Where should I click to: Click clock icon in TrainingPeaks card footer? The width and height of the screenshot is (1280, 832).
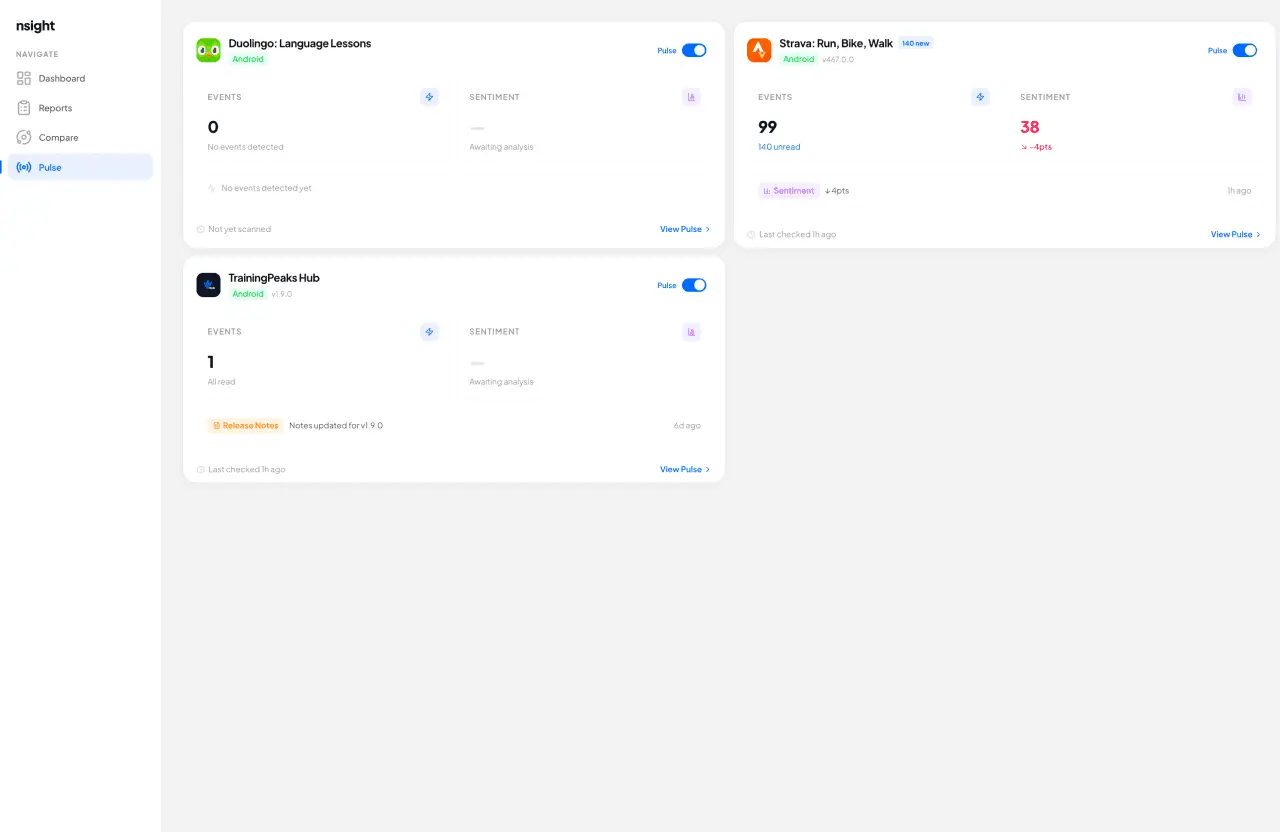coord(201,469)
